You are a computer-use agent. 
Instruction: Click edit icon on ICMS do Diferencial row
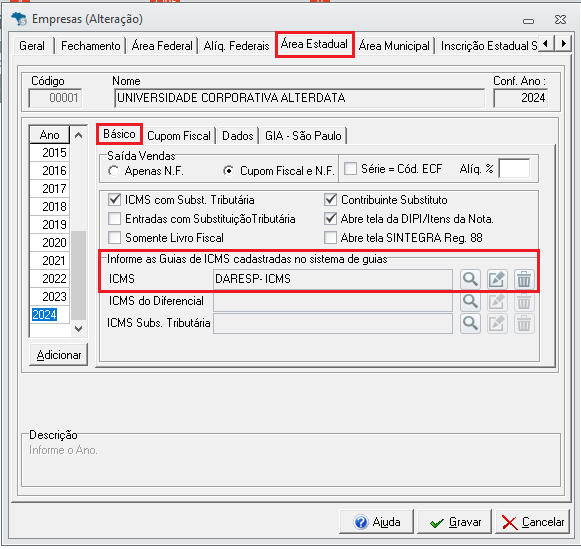coord(497,302)
